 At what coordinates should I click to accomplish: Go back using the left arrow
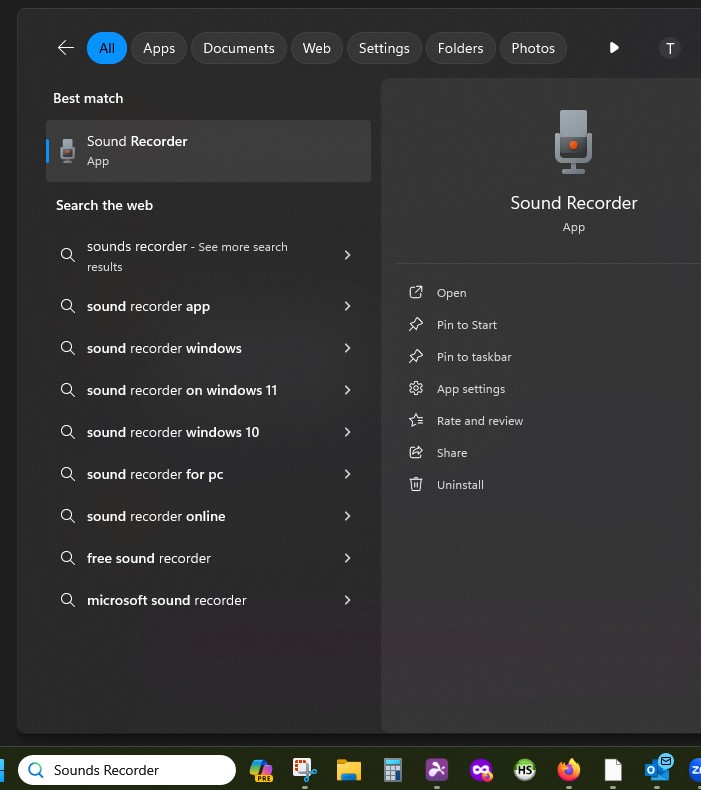pos(66,48)
